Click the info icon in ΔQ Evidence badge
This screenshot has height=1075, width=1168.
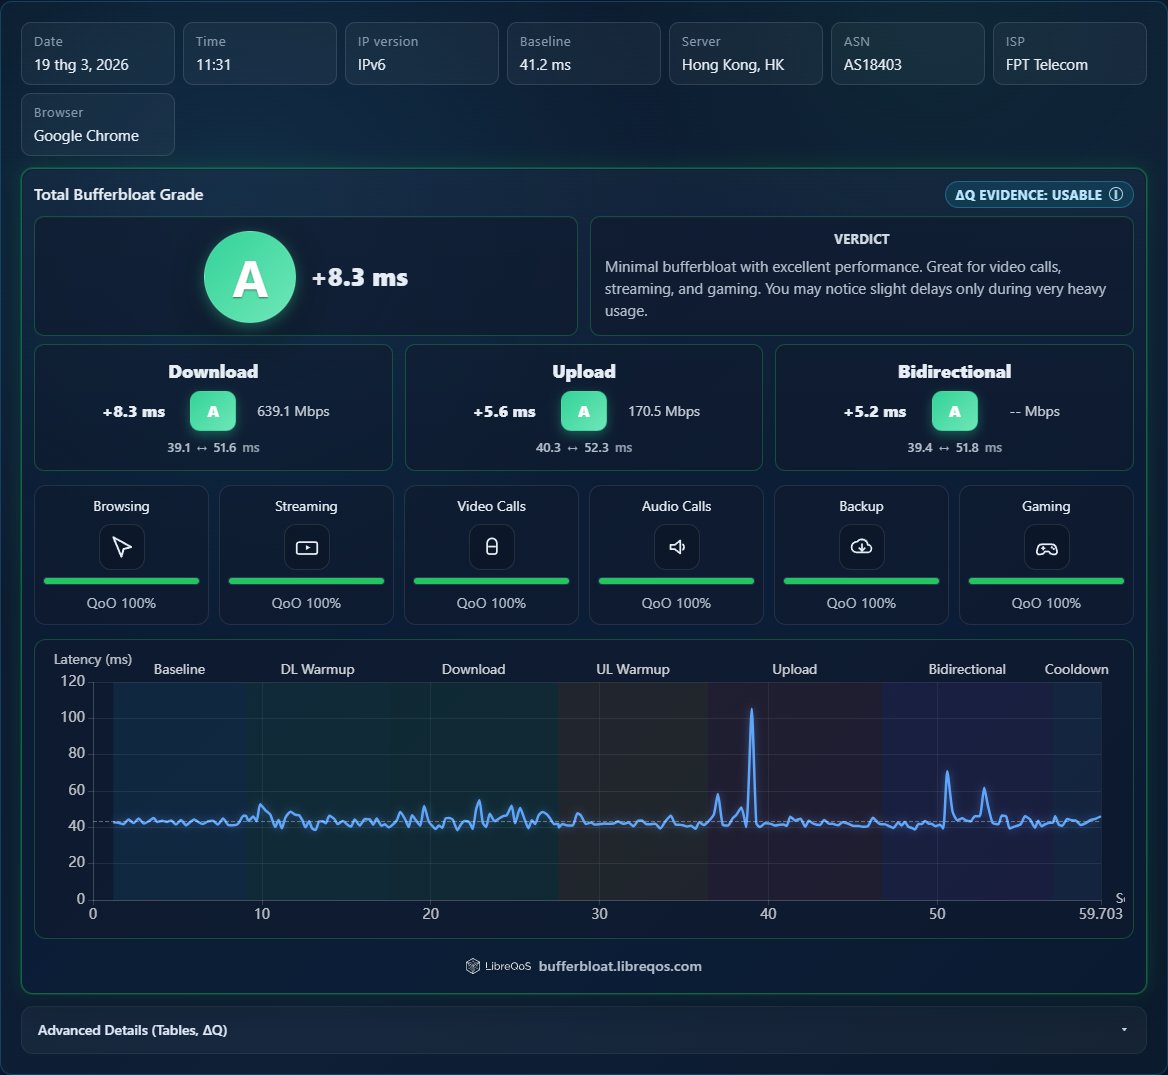[1115, 194]
